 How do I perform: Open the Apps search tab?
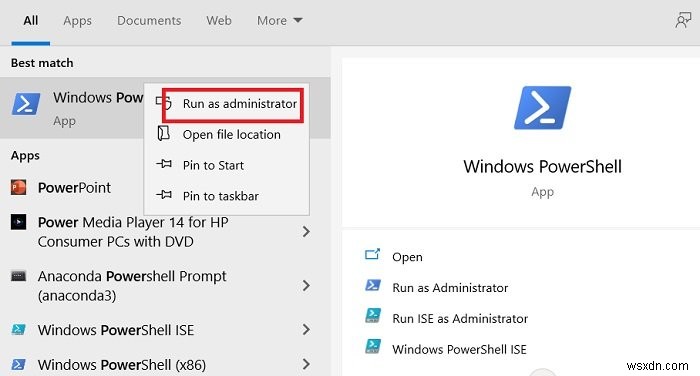(x=77, y=21)
